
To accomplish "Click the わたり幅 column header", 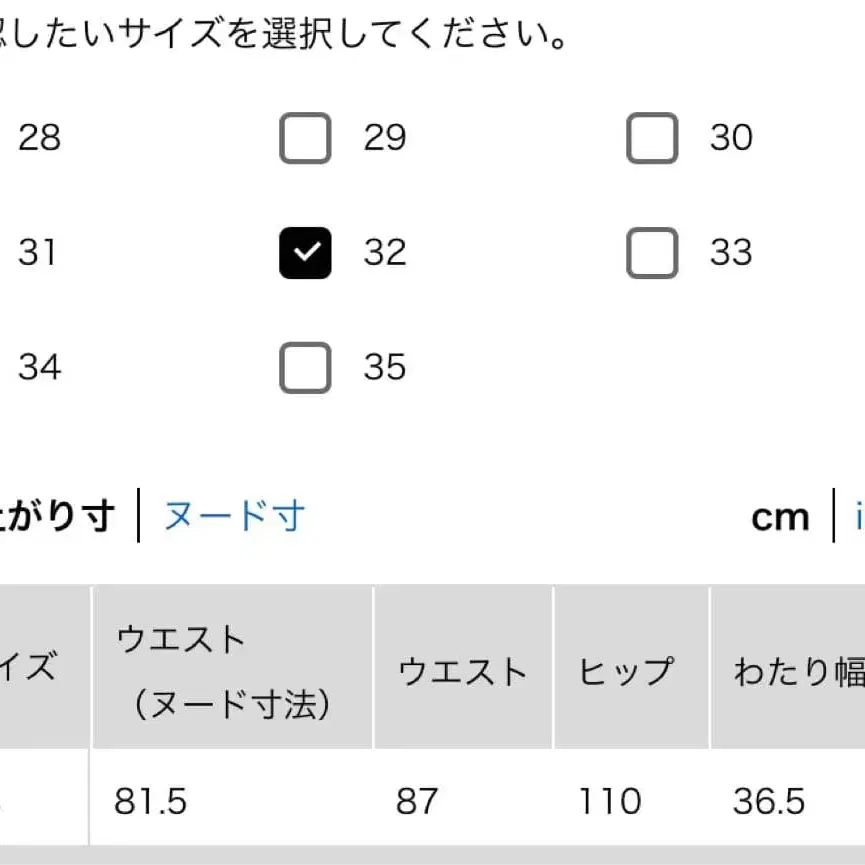I will tap(795, 672).
